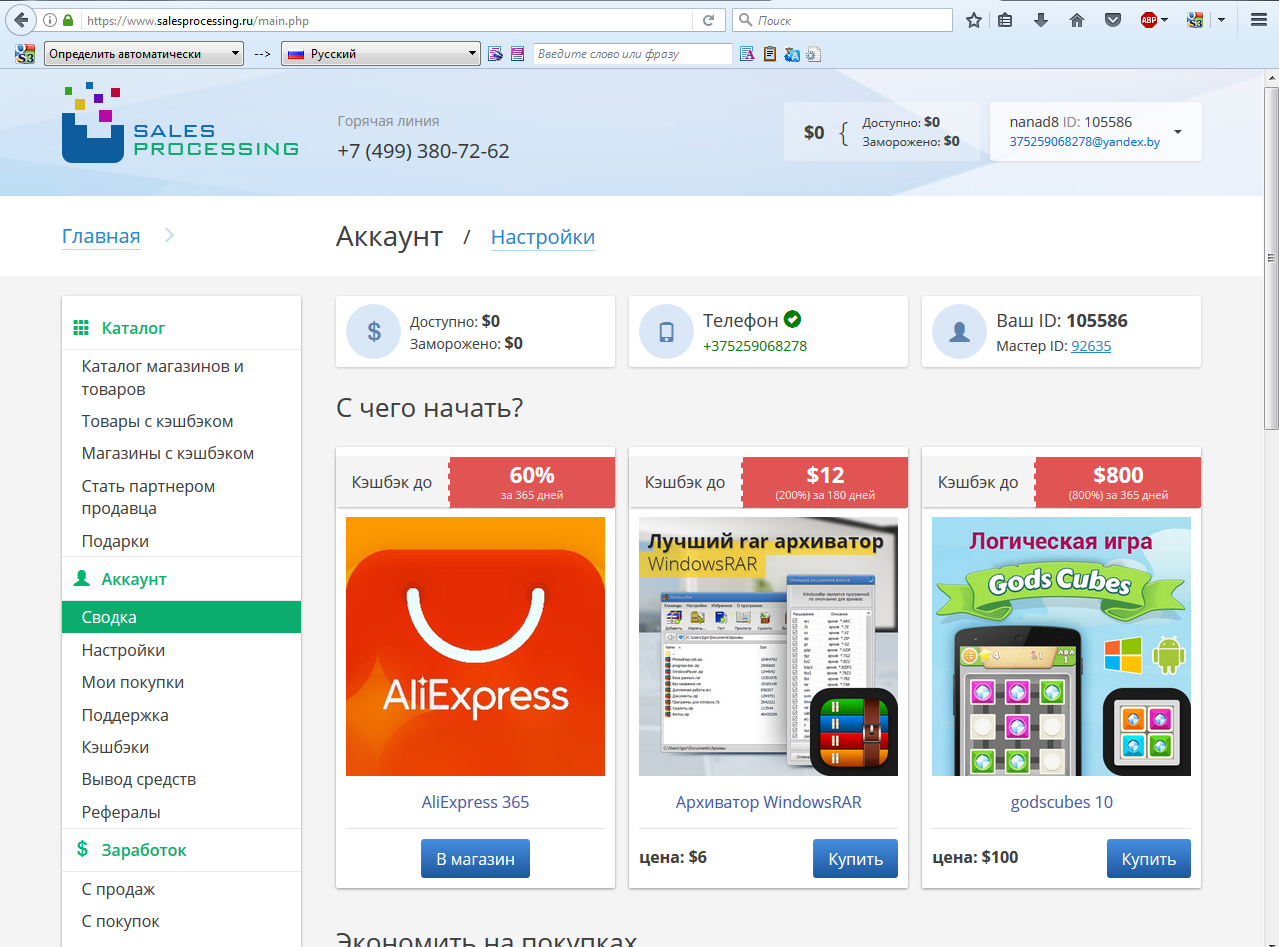Click the user profile circle icon
Screen dimensions: 1279x947
point(959,331)
